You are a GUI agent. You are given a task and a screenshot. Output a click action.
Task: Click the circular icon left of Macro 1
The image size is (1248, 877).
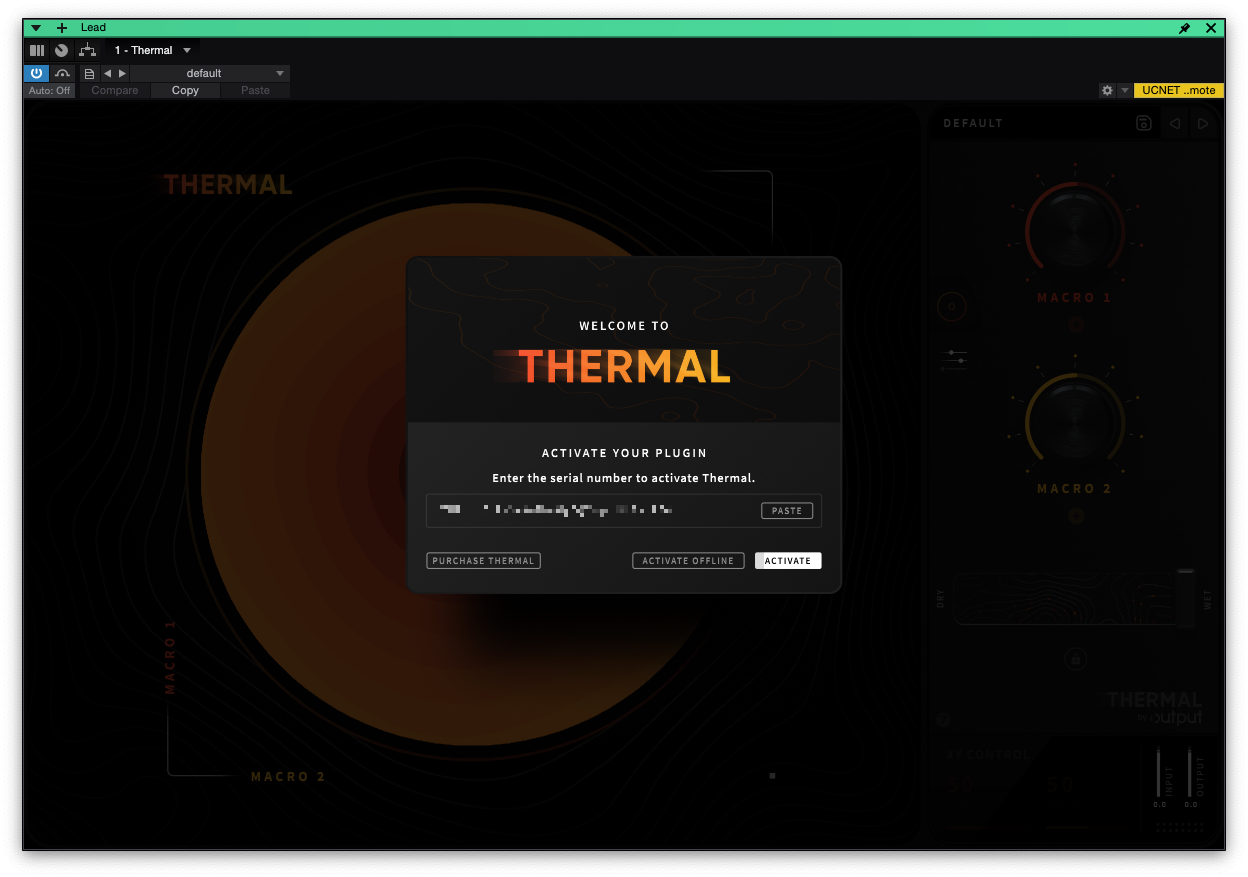952,307
